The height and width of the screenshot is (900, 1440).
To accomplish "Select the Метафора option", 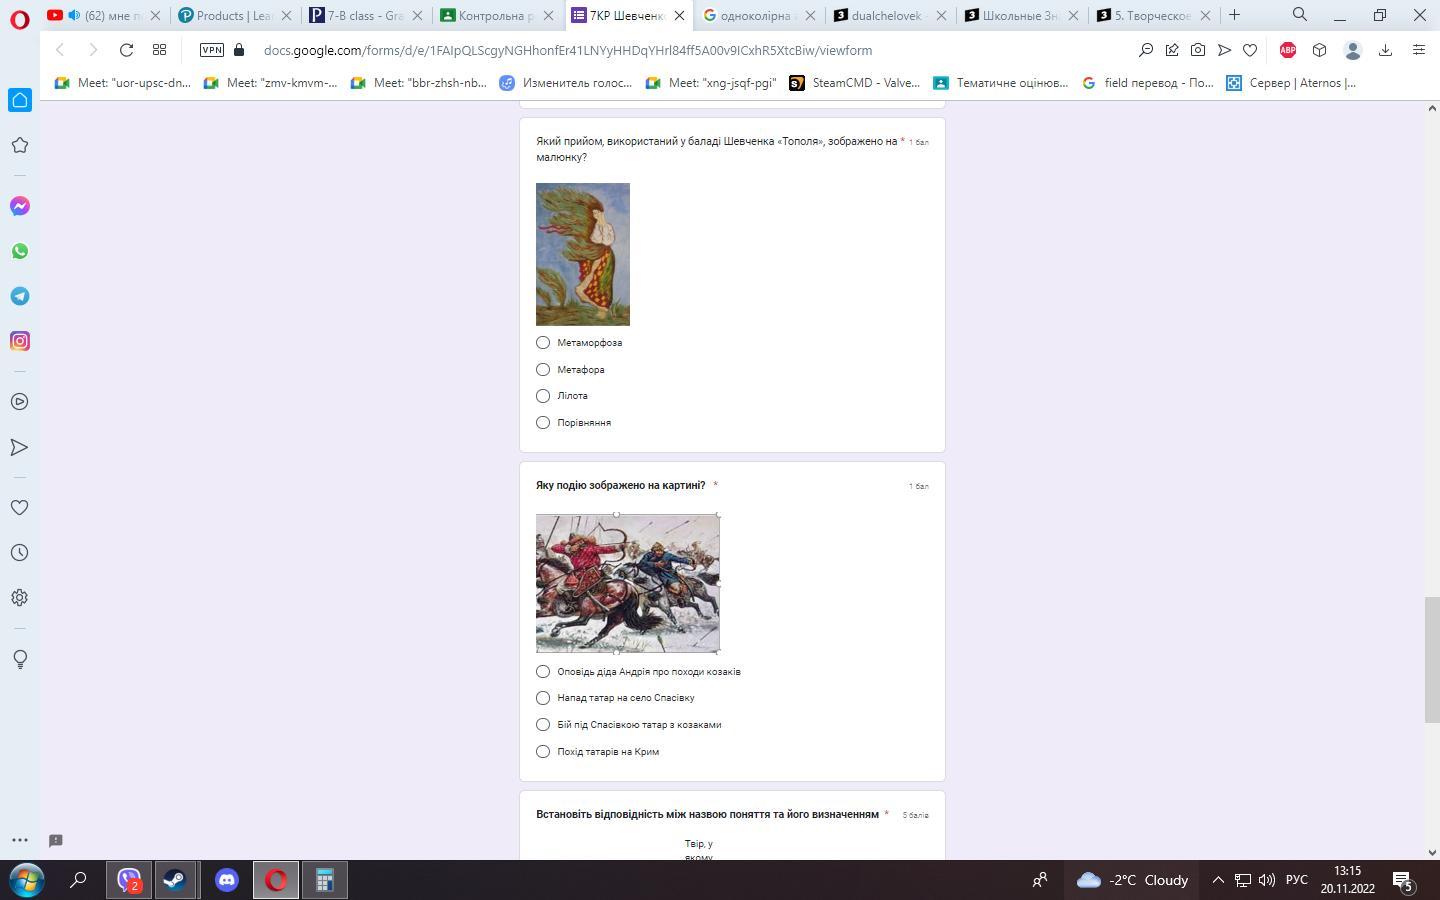I will pyautogui.click(x=543, y=370).
